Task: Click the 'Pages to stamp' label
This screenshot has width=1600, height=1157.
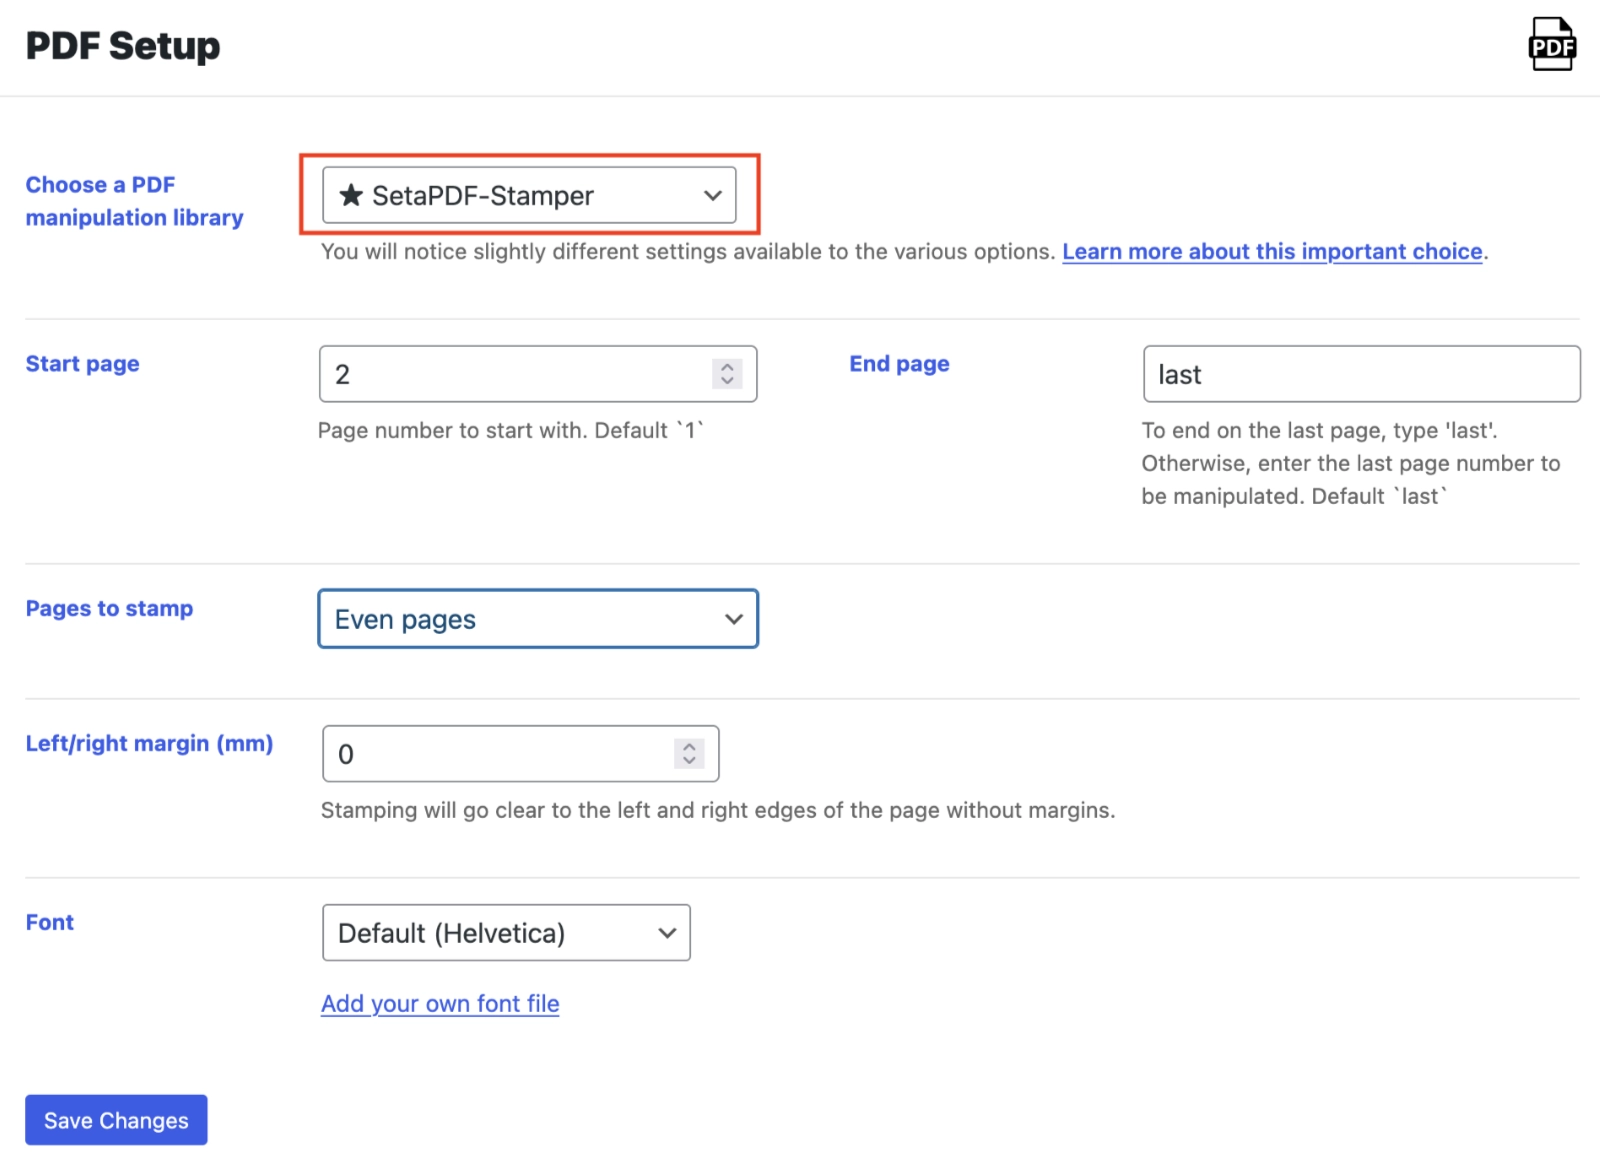Action: tap(109, 609)
